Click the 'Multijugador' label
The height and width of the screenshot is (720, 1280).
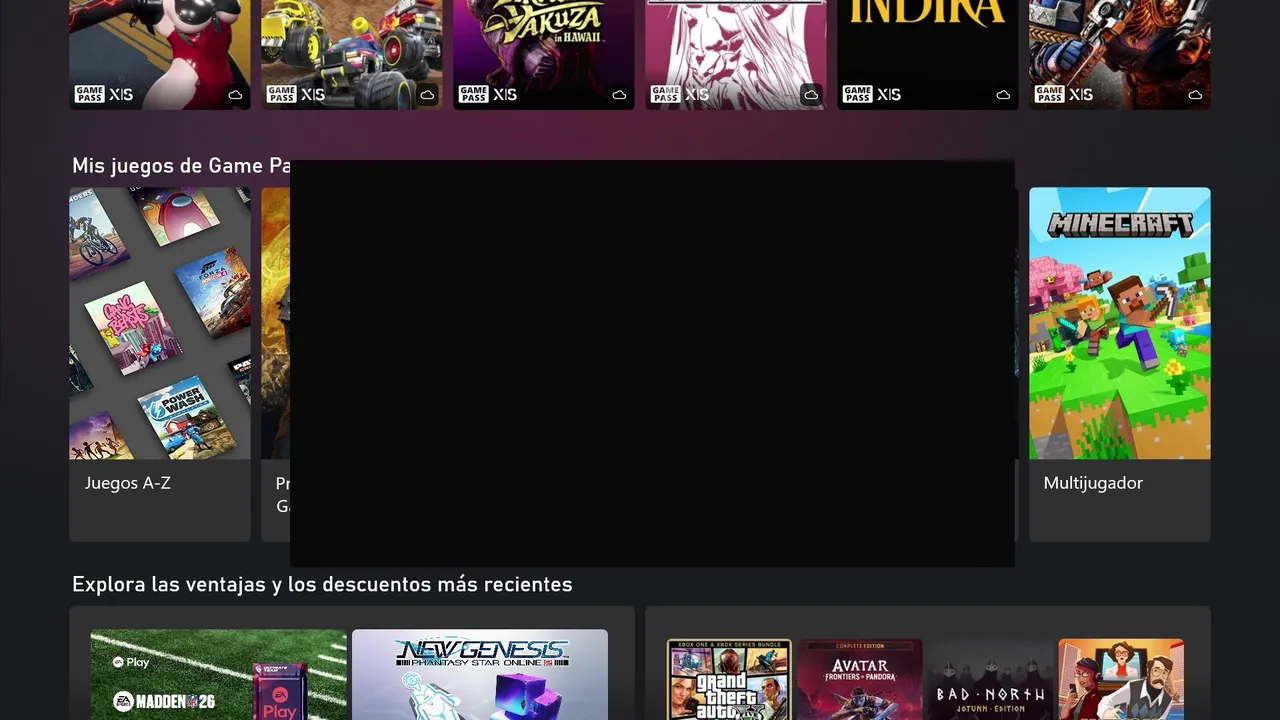1093,483
